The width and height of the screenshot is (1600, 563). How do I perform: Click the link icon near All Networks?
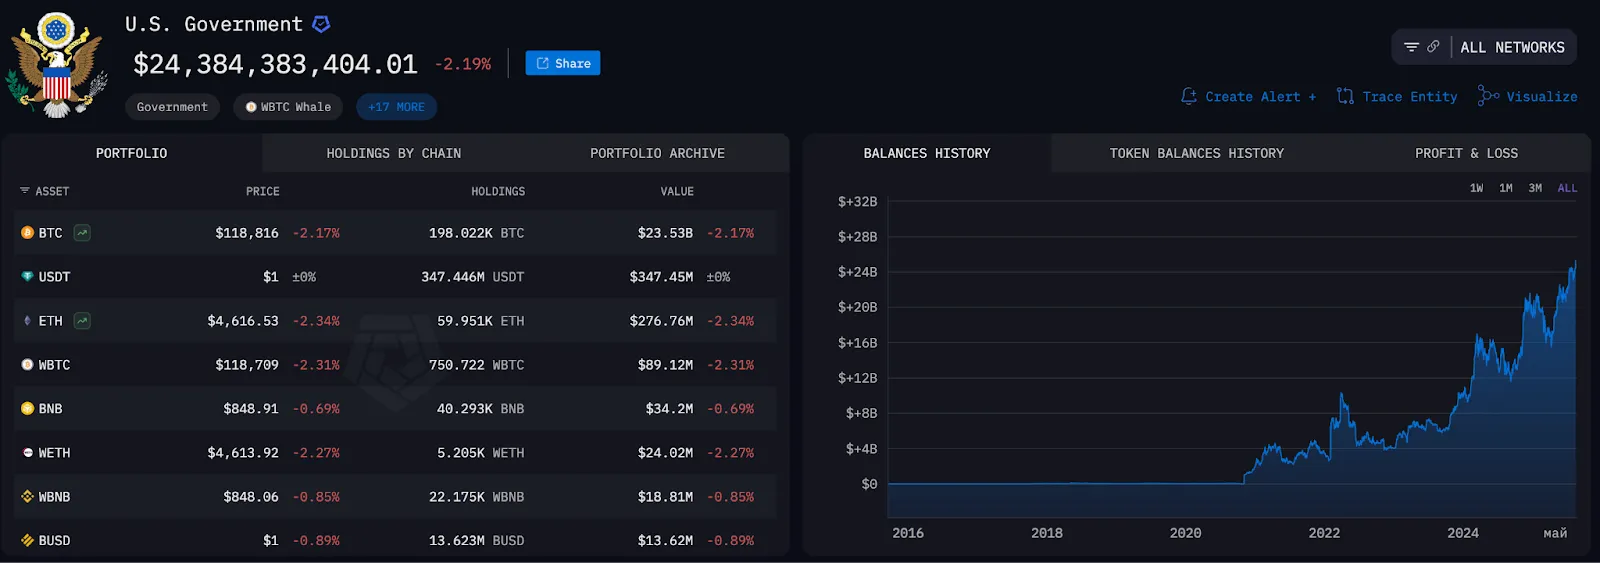[x=1433, y=47]
